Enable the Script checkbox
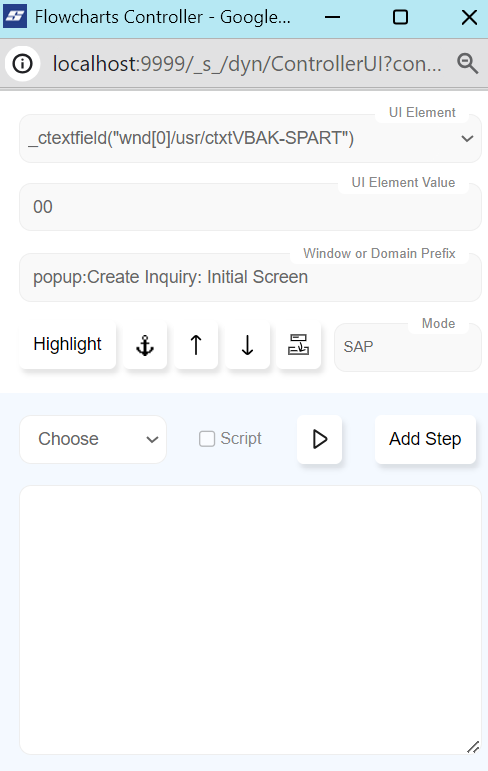The width and height of the screenshot is (488, 771). tap(207, 439)
